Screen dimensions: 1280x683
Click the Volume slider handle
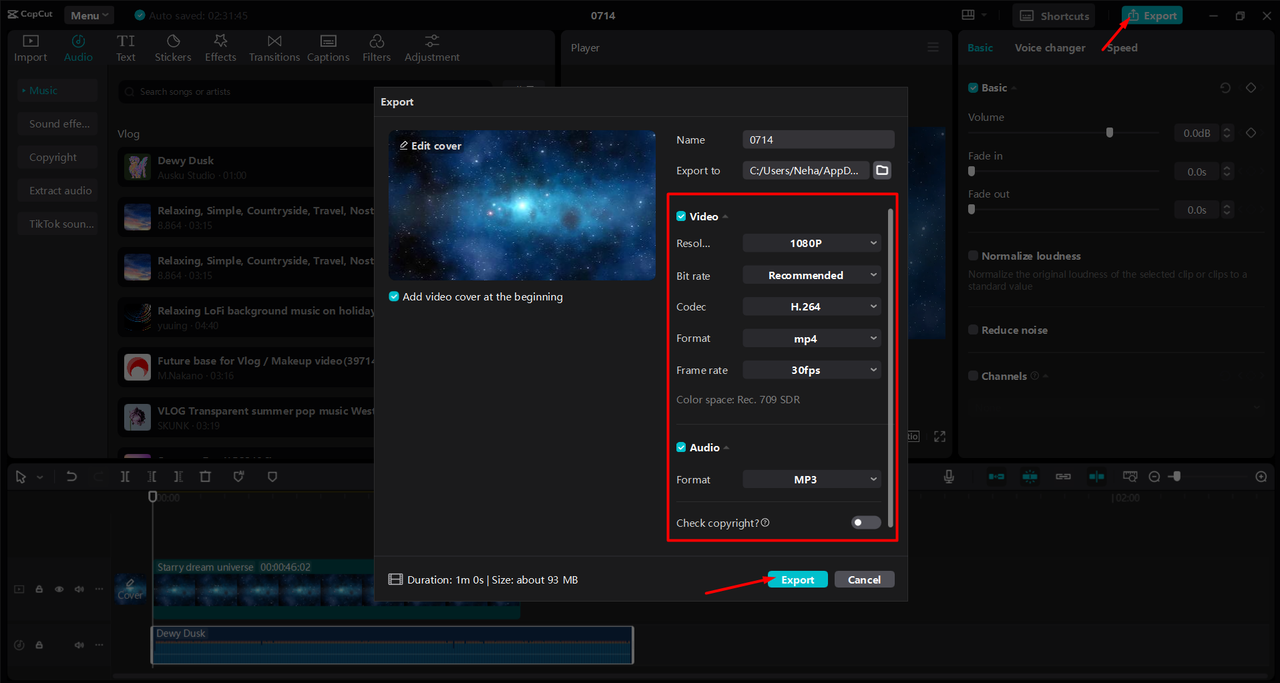[x=1109, y=132]
